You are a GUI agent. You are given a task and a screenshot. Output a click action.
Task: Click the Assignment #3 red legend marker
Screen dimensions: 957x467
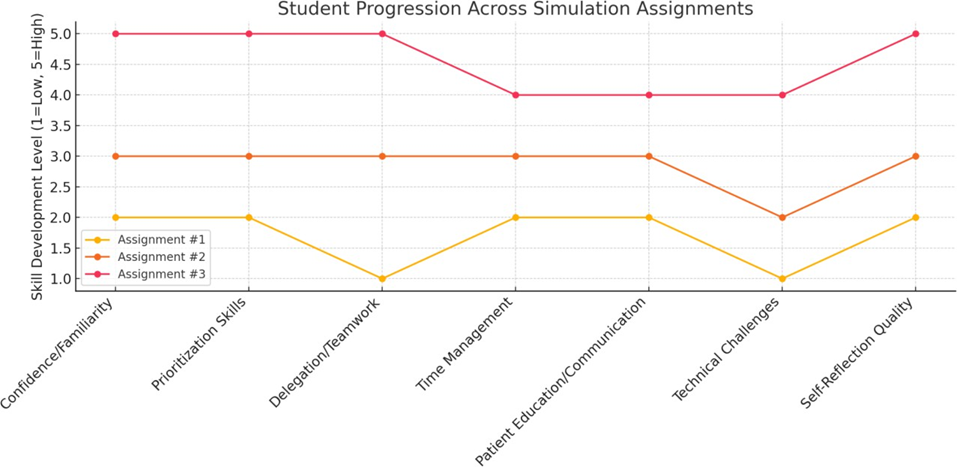98,273
